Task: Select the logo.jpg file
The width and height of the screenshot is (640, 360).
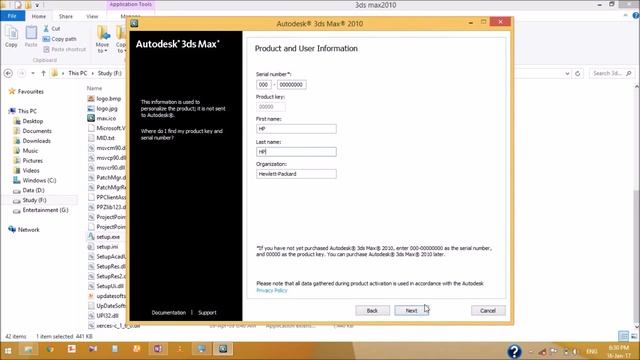Action: [107, 109]
